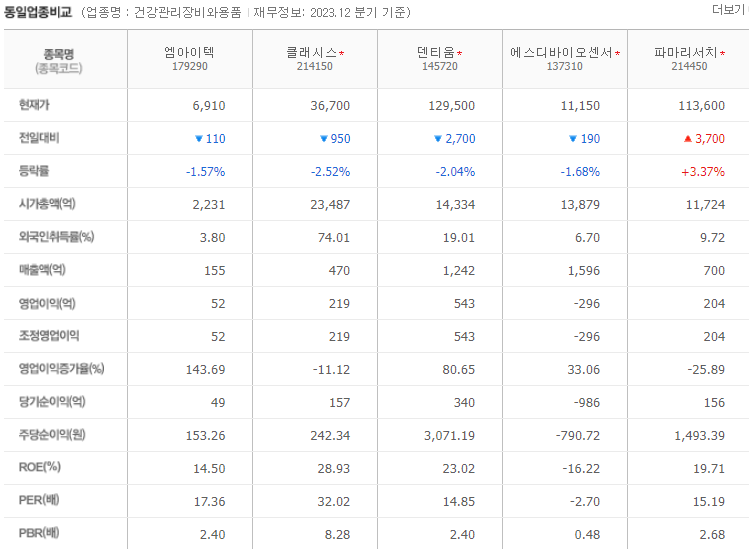Viewport: 749px width, 549px height.
Task: Click the 당기순이익(억) row label
Action: point(52,401)
